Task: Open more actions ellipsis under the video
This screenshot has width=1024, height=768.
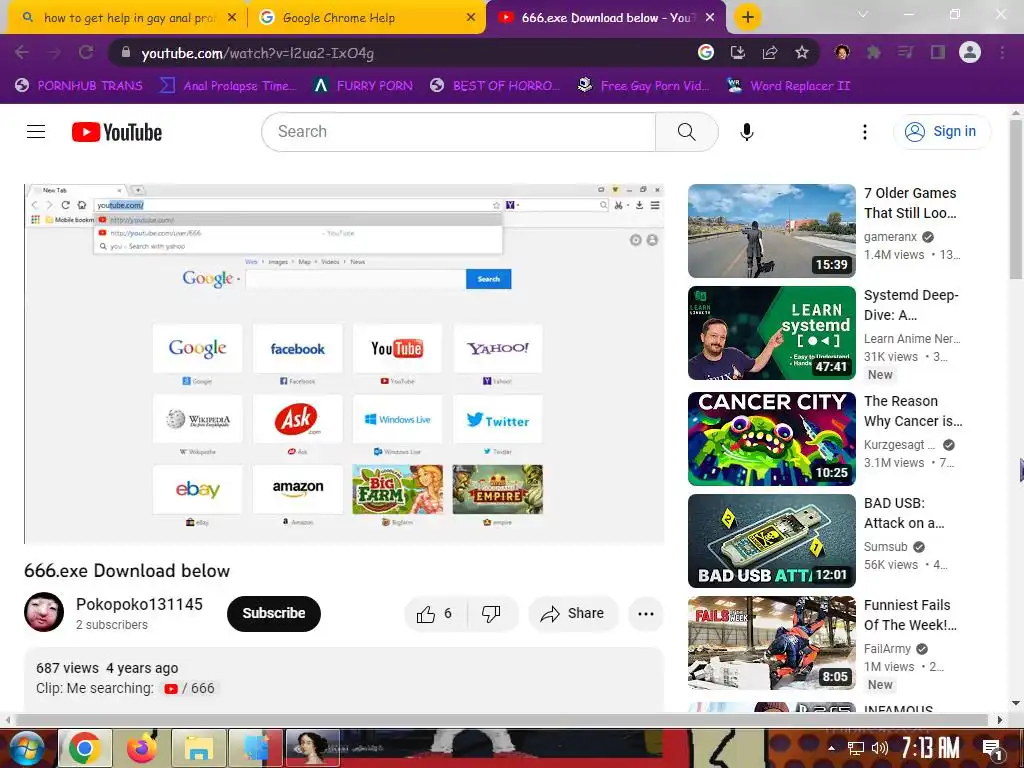Action: (645, 614)
